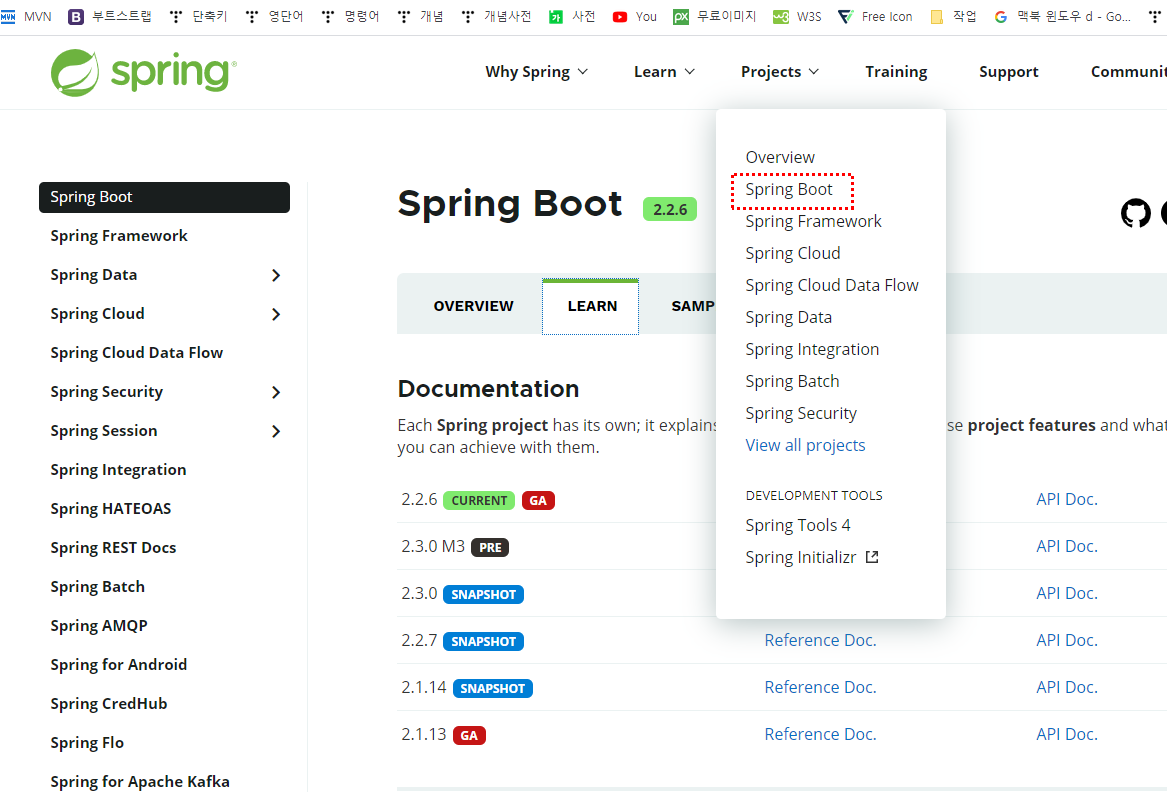Open Spring Tools 4 in the menu
The image size is (1167, 792).
tap(798, 525)
